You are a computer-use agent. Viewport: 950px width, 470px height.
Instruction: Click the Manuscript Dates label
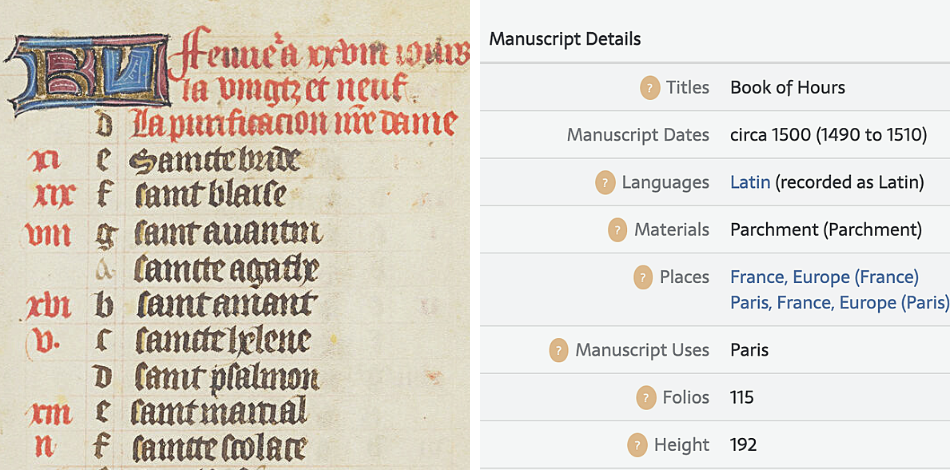point(638,135)
